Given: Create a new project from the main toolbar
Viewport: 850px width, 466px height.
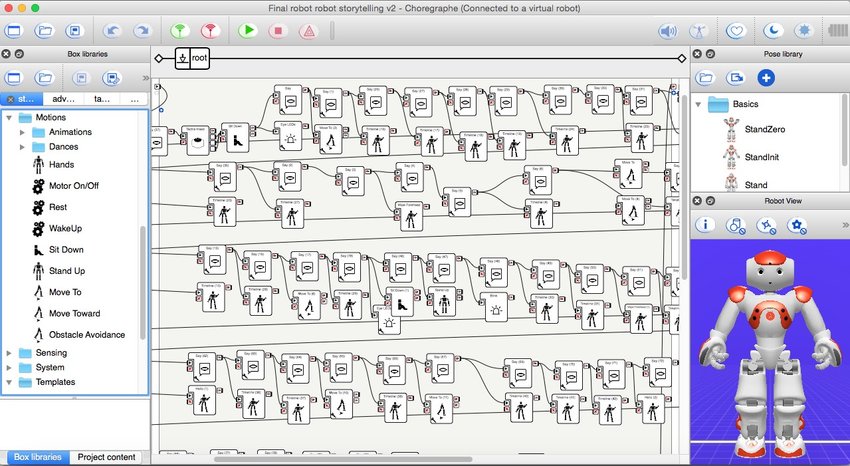Looking at the screenshot, I should (14, 30).
